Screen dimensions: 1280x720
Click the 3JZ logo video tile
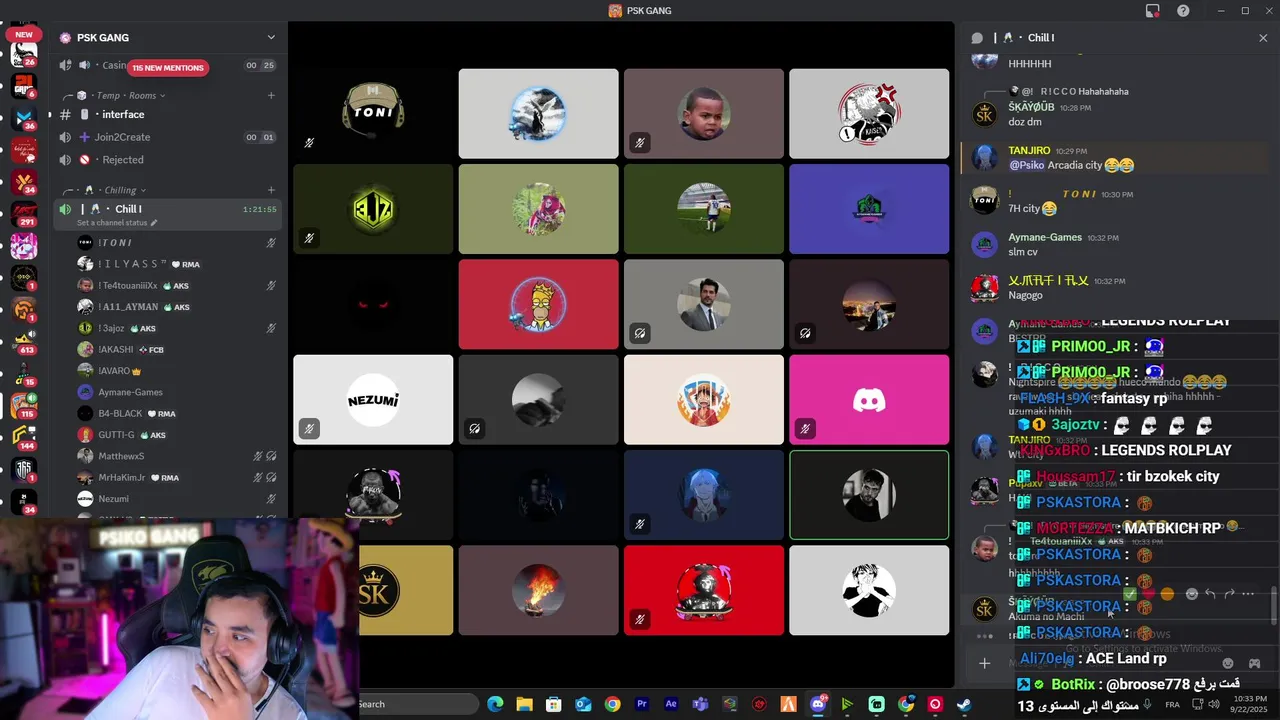[x=373, y=209]
